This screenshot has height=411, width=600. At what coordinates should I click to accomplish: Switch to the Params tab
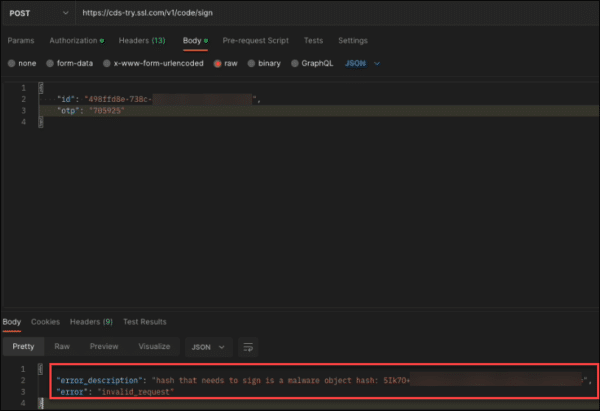[x=21, y=40]
